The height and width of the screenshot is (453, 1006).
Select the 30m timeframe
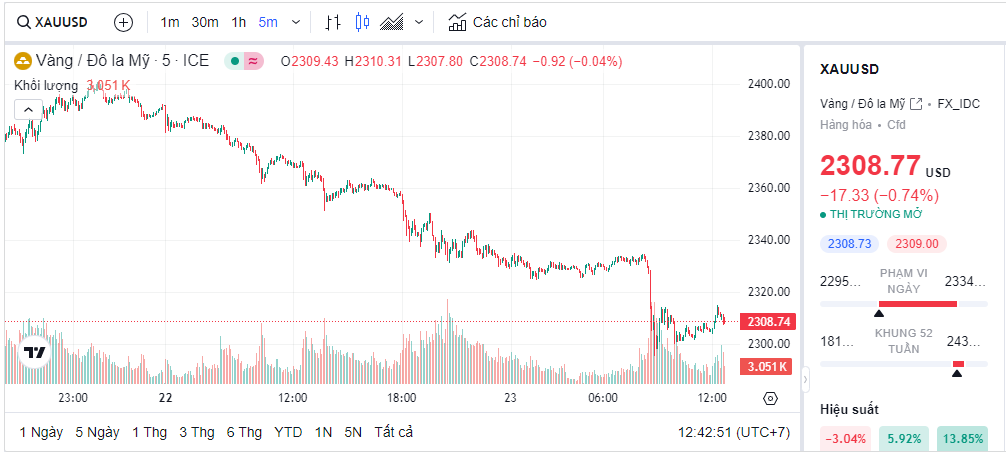205,22
